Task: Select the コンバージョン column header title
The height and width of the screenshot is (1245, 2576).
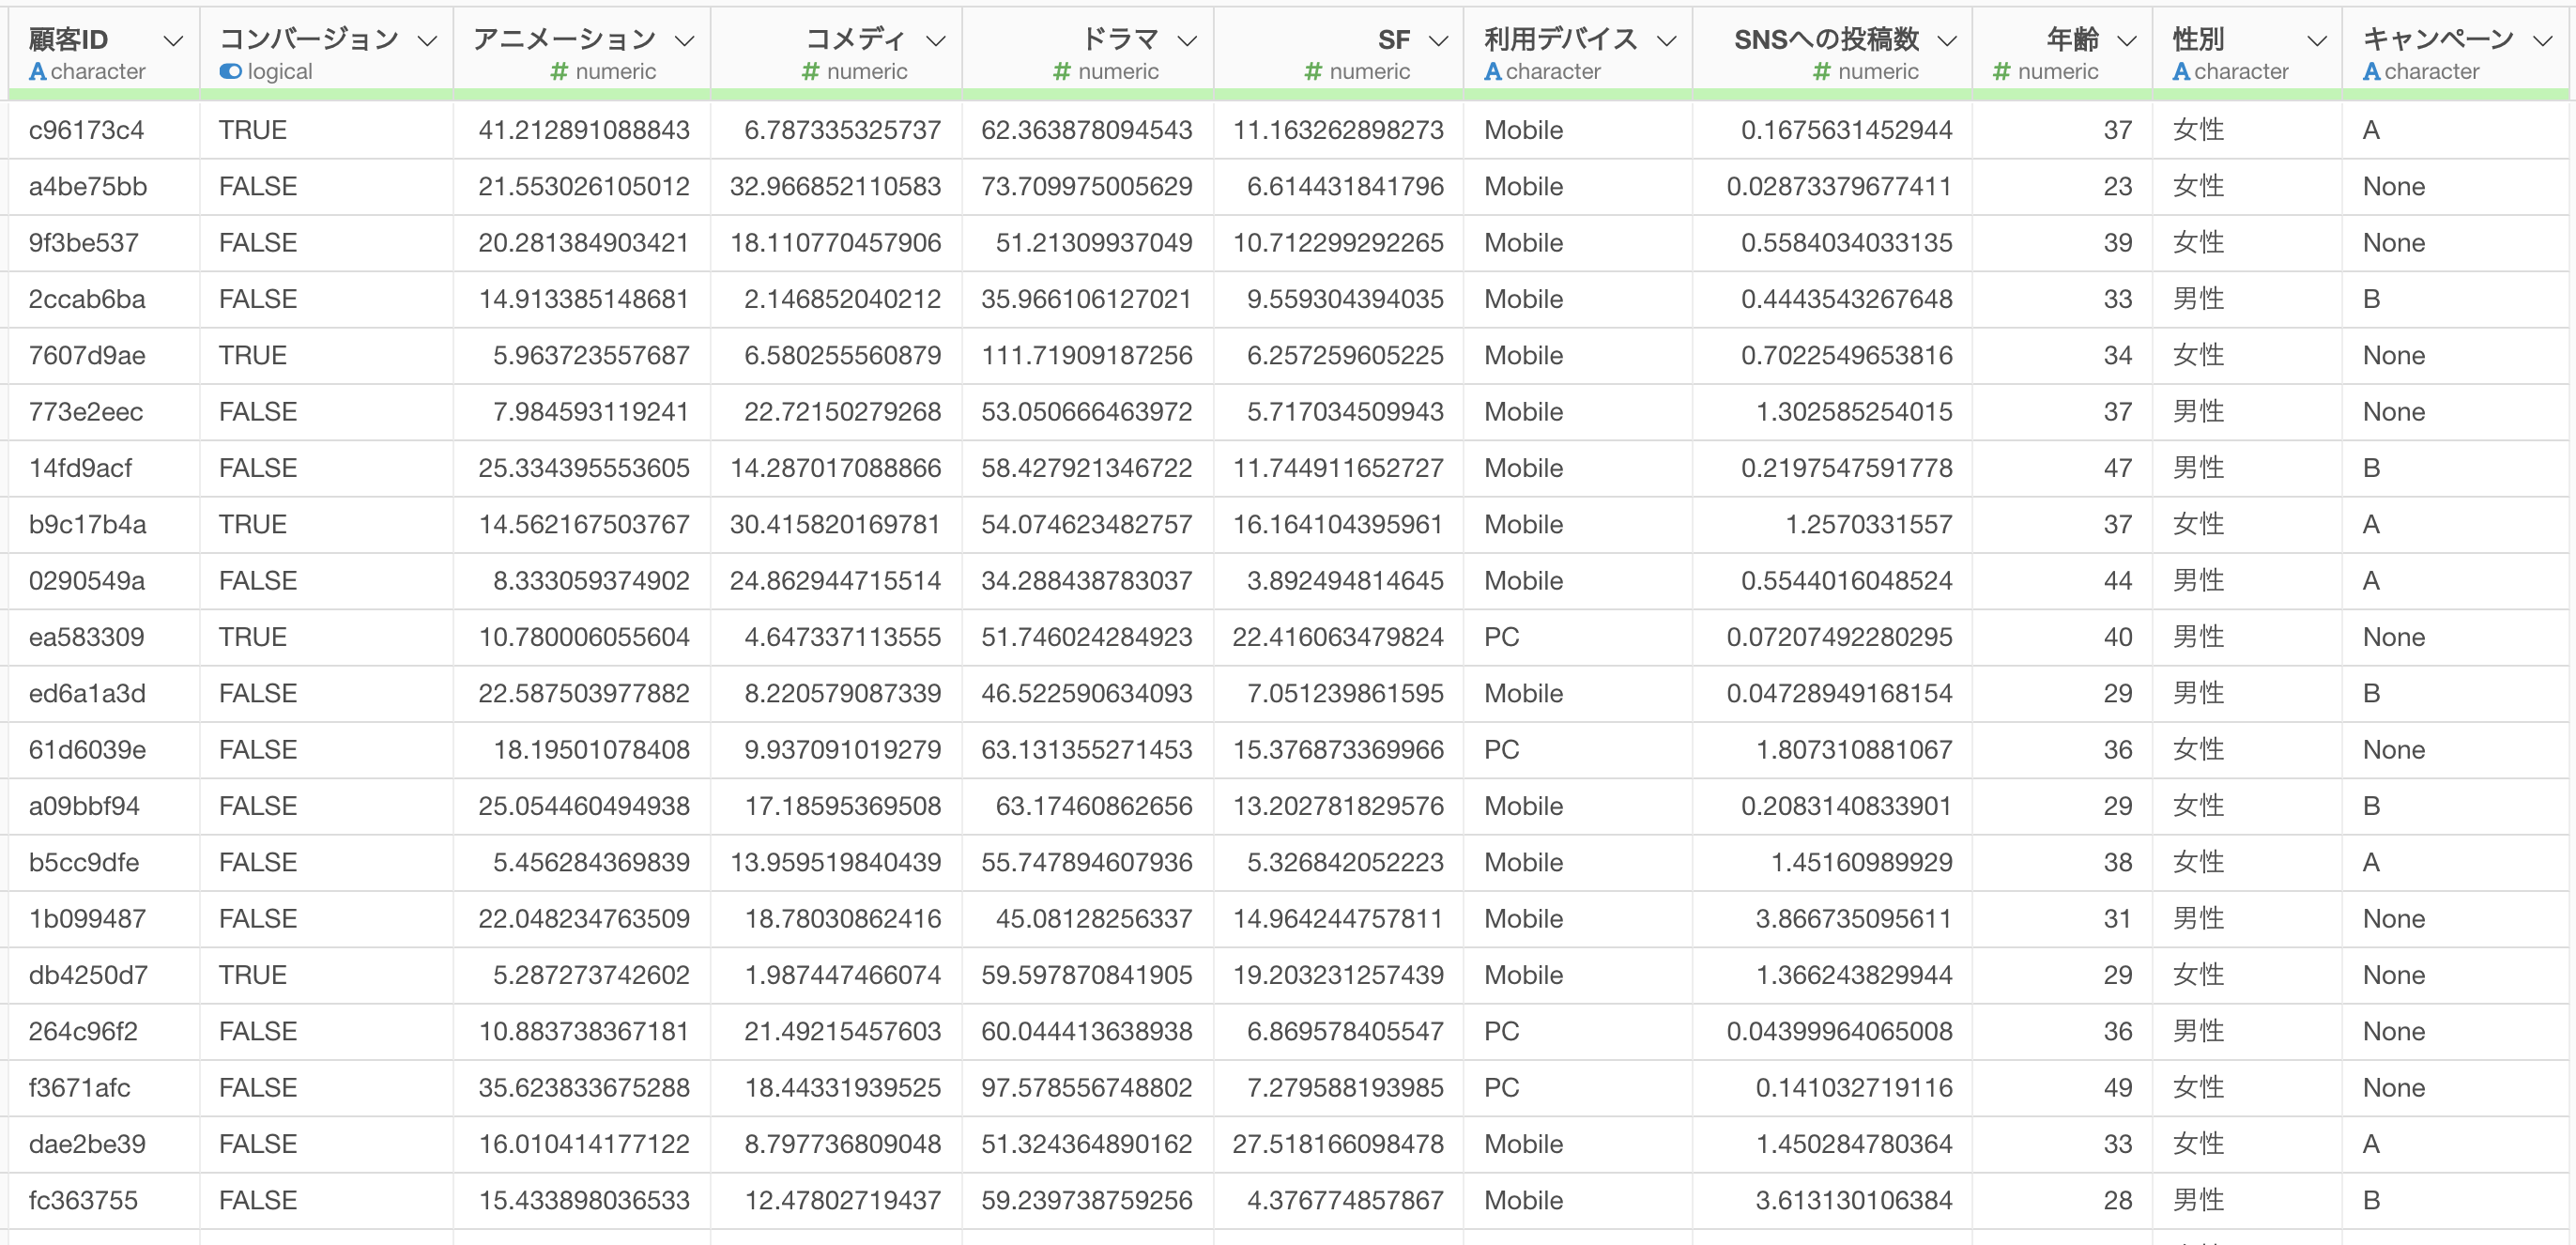Action: pyautogui.click(x=309, y=40)
